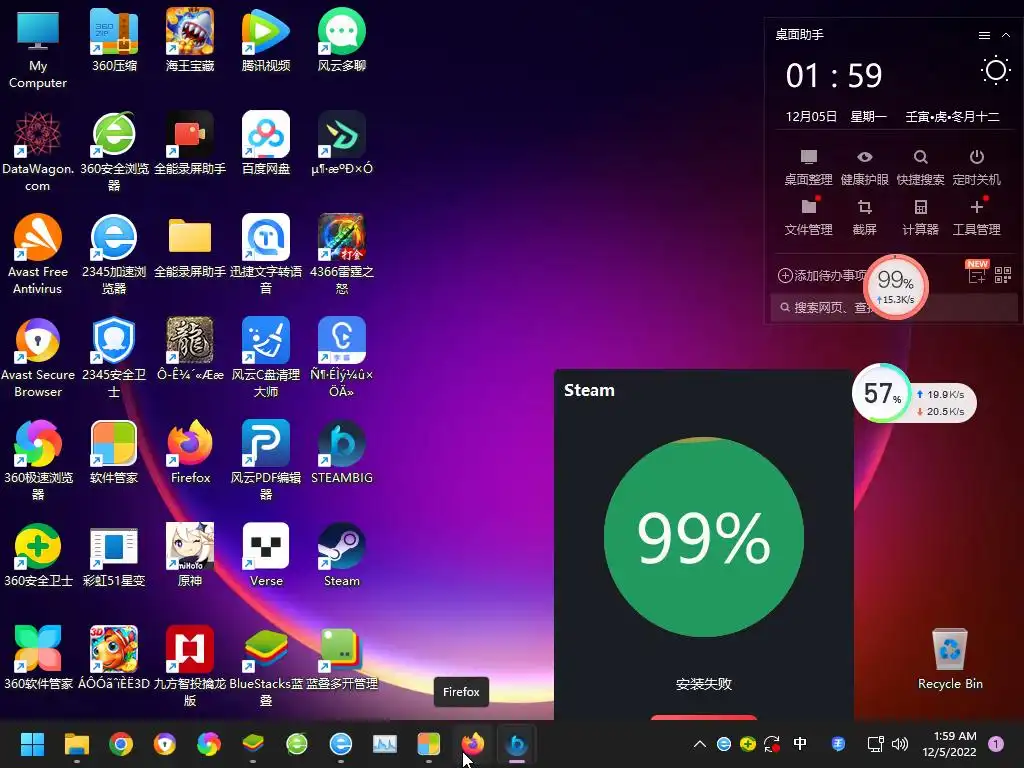Viewport: 1024px width, 768px height.
Task: Open the 九方智投擒龙版 shortcut
Action: 190,667
